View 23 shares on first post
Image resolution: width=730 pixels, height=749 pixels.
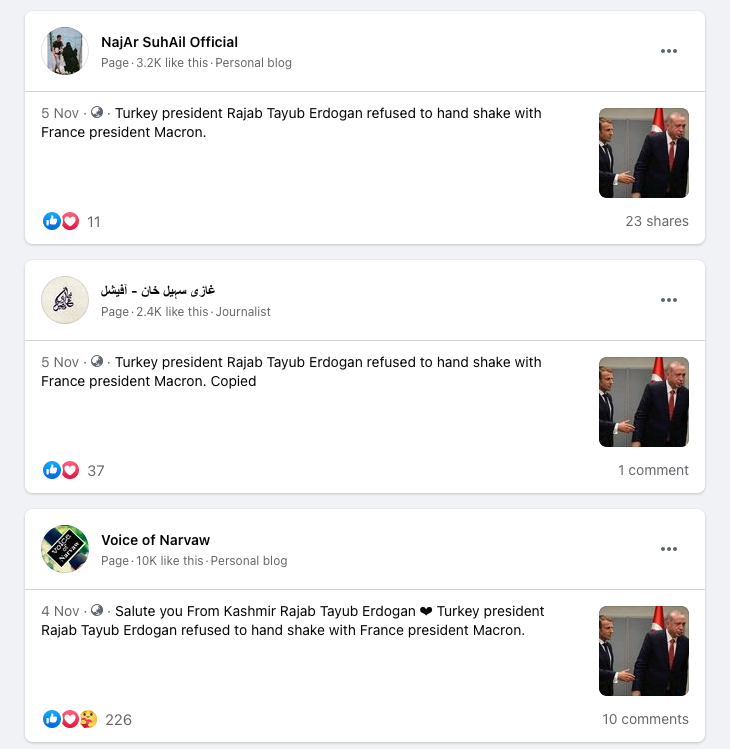pyautogui.click(x=657, y=221)
